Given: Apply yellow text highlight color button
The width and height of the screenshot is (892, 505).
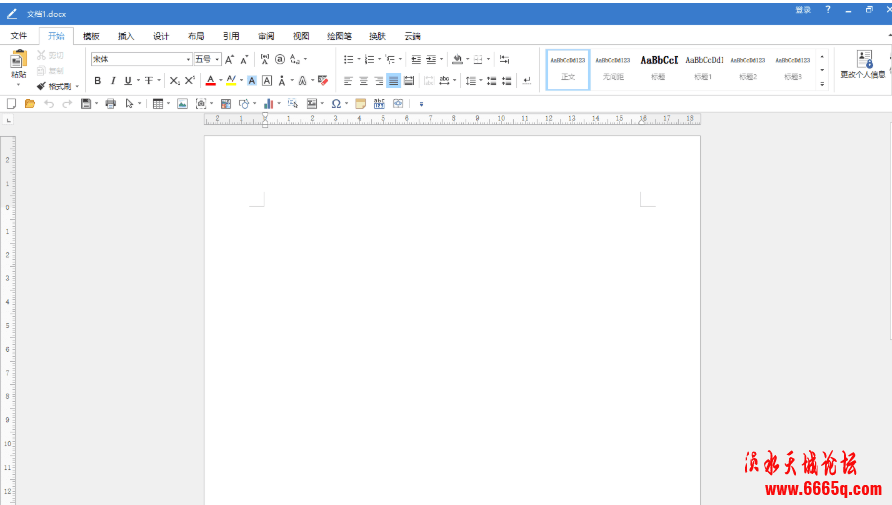Looking at the screenshot, I should pos(231,81).
